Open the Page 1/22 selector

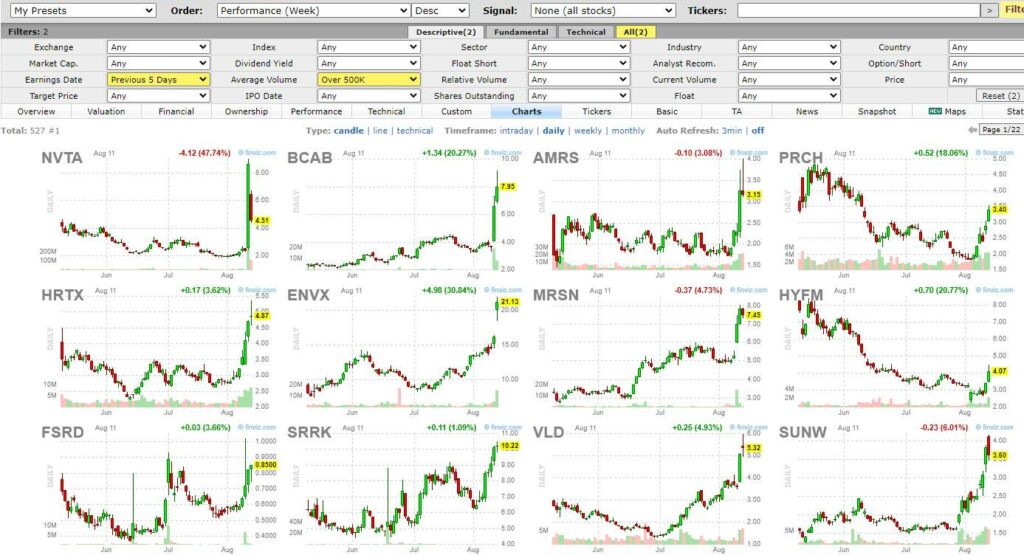[x=1000, y=130]
